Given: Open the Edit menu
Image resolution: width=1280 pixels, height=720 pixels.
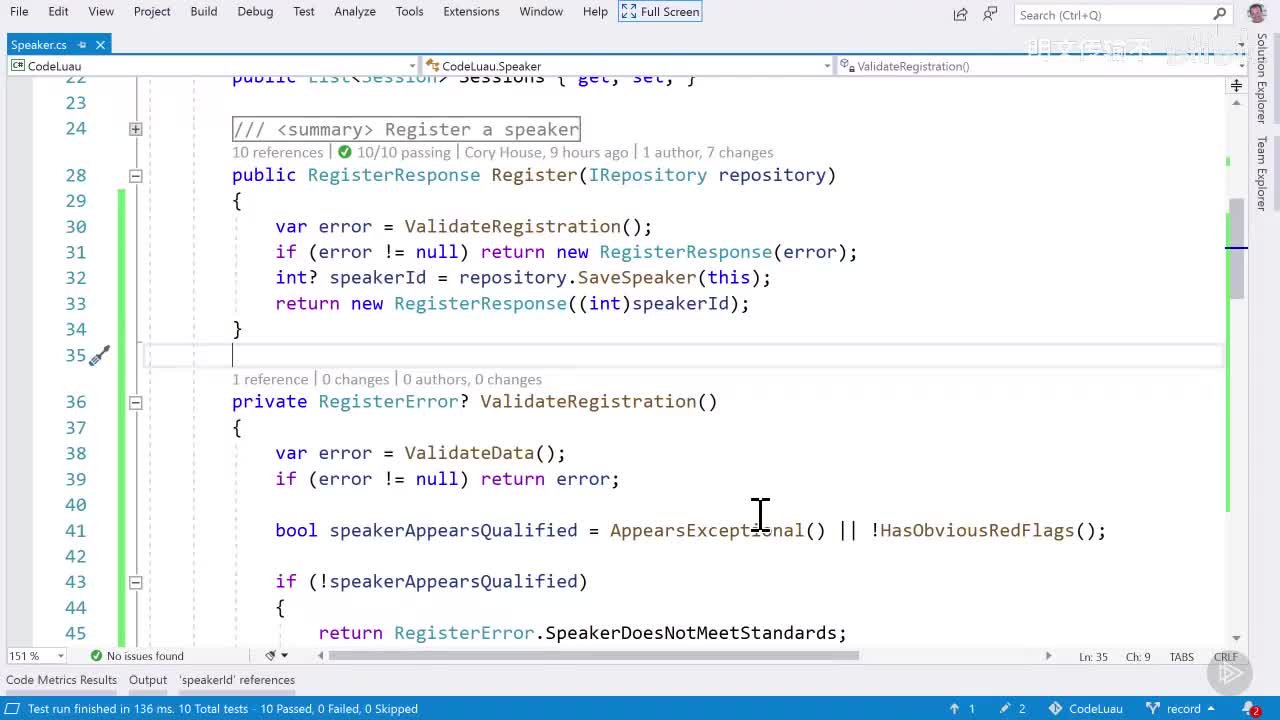Looking at the screenshot, I should click(x=58, y=11).
